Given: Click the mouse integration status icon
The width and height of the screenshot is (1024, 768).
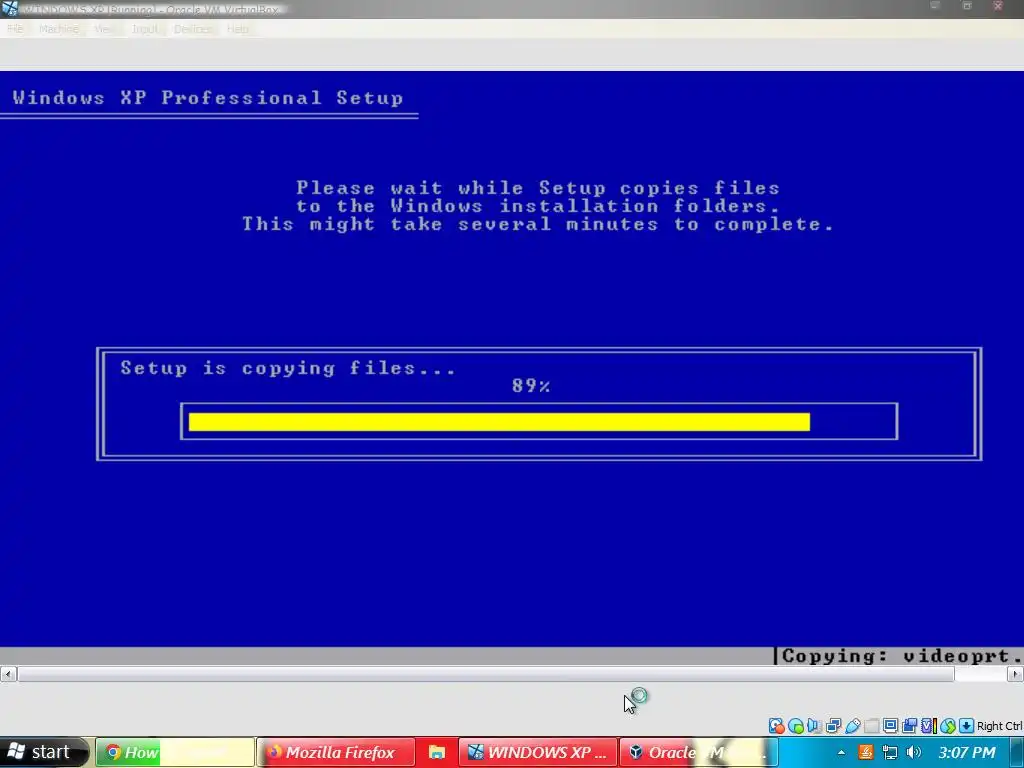Looking at the screenshot, I should (948, 726).
